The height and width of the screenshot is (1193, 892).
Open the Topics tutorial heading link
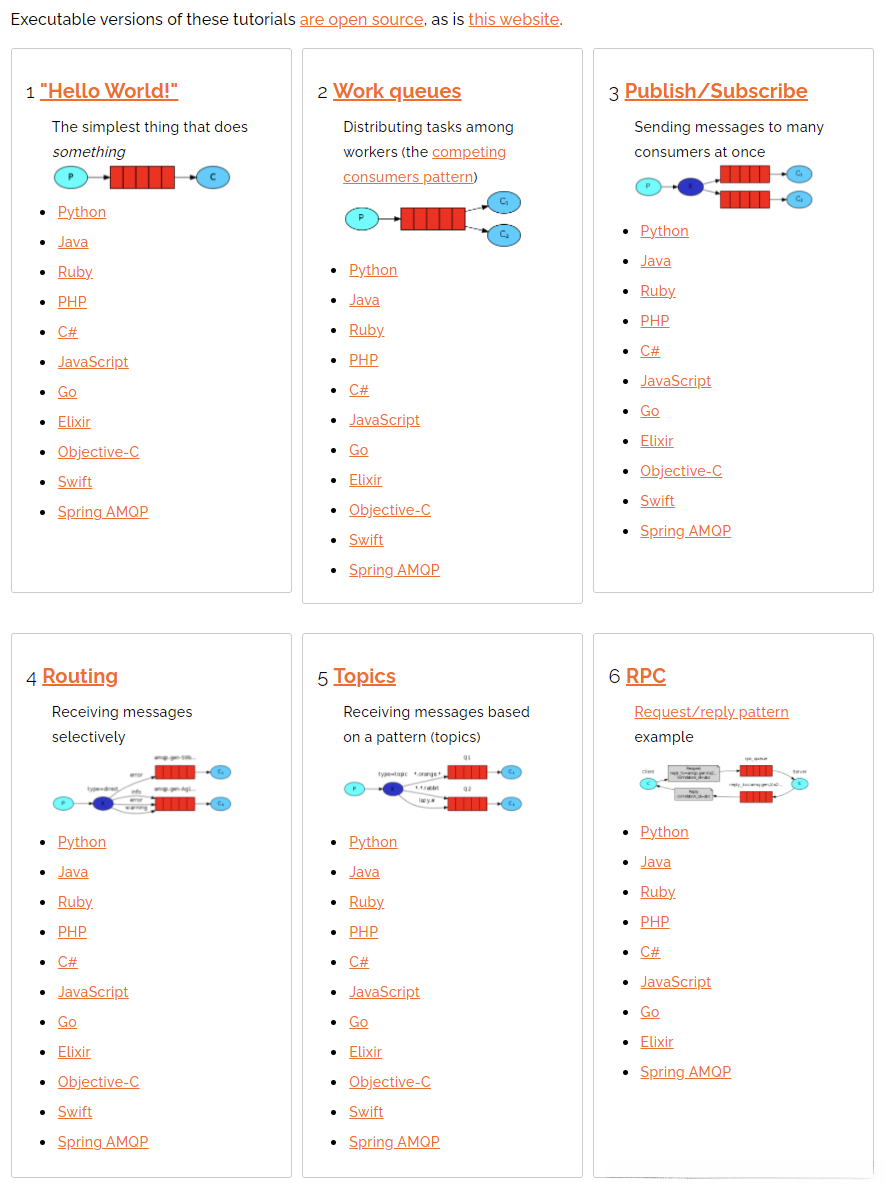click(364, 676)
